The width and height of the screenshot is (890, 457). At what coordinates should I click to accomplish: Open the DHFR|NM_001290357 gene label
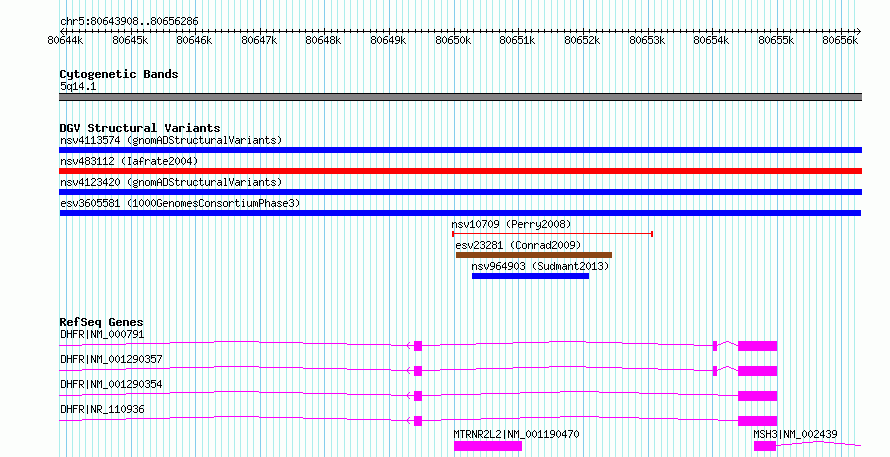click(111, 359)
